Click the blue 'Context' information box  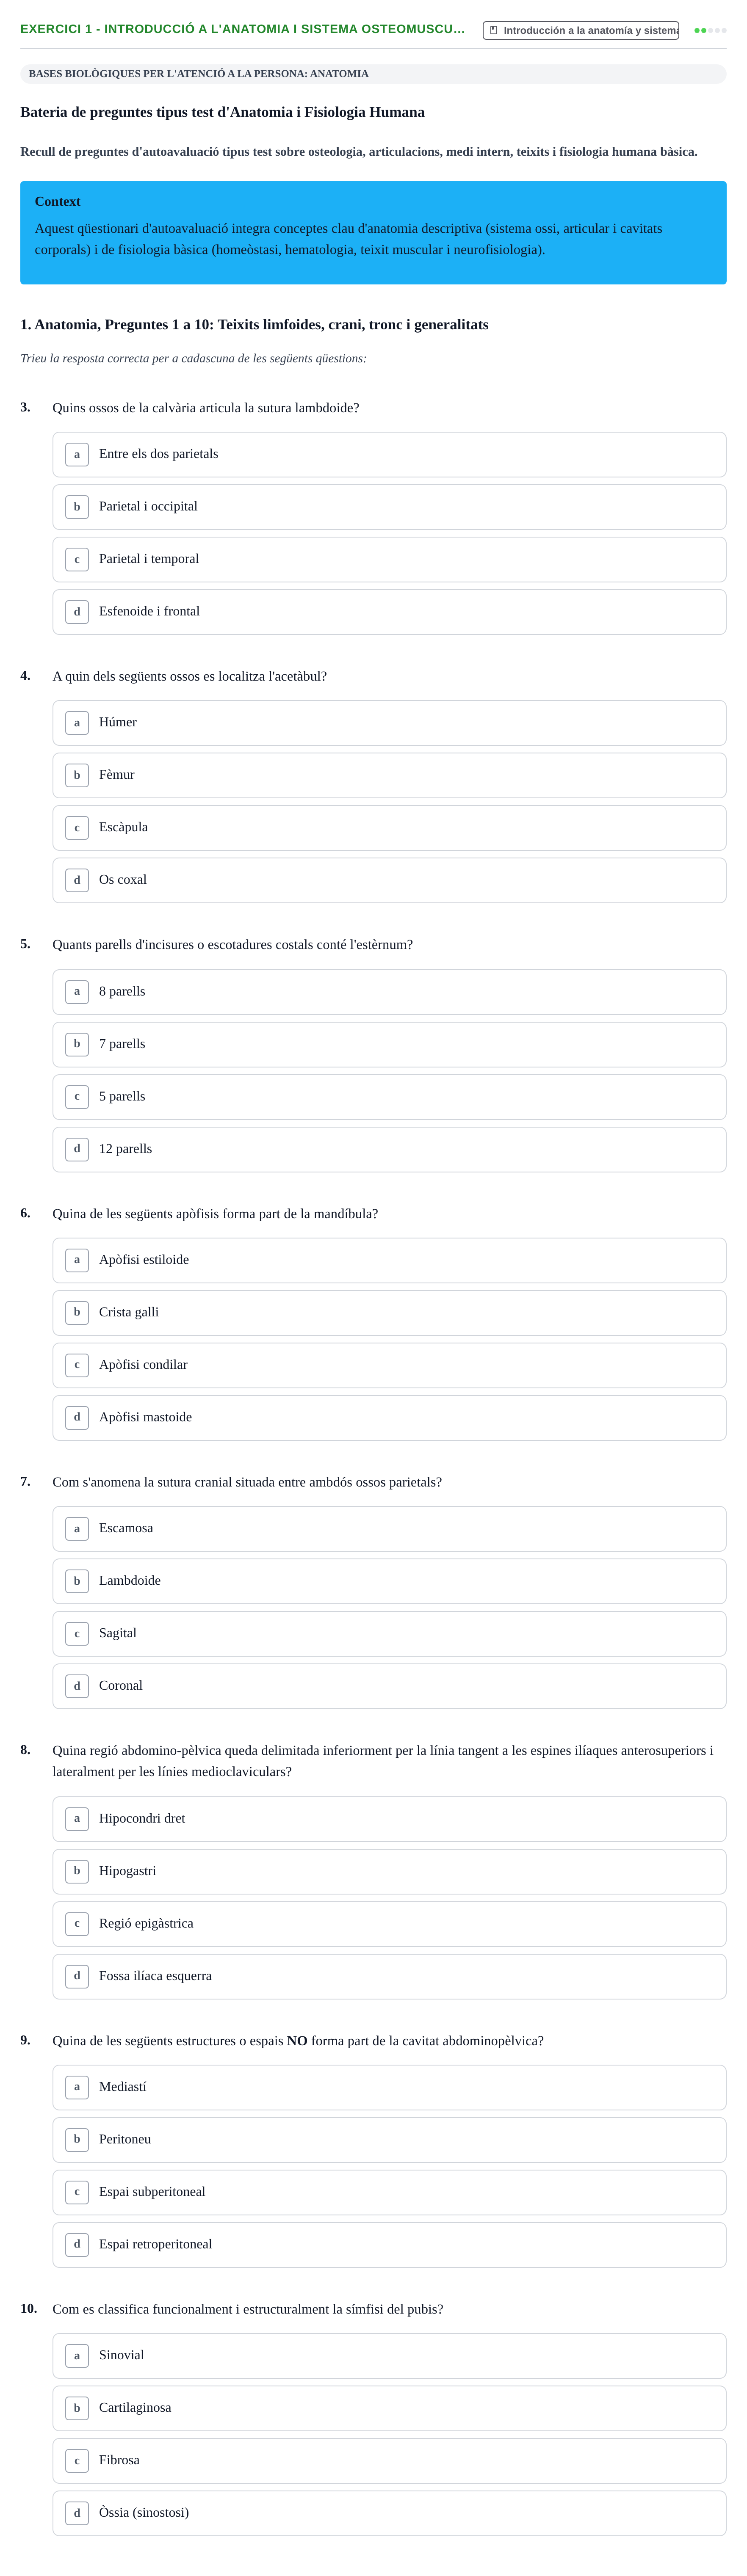[x=373, y=233]
